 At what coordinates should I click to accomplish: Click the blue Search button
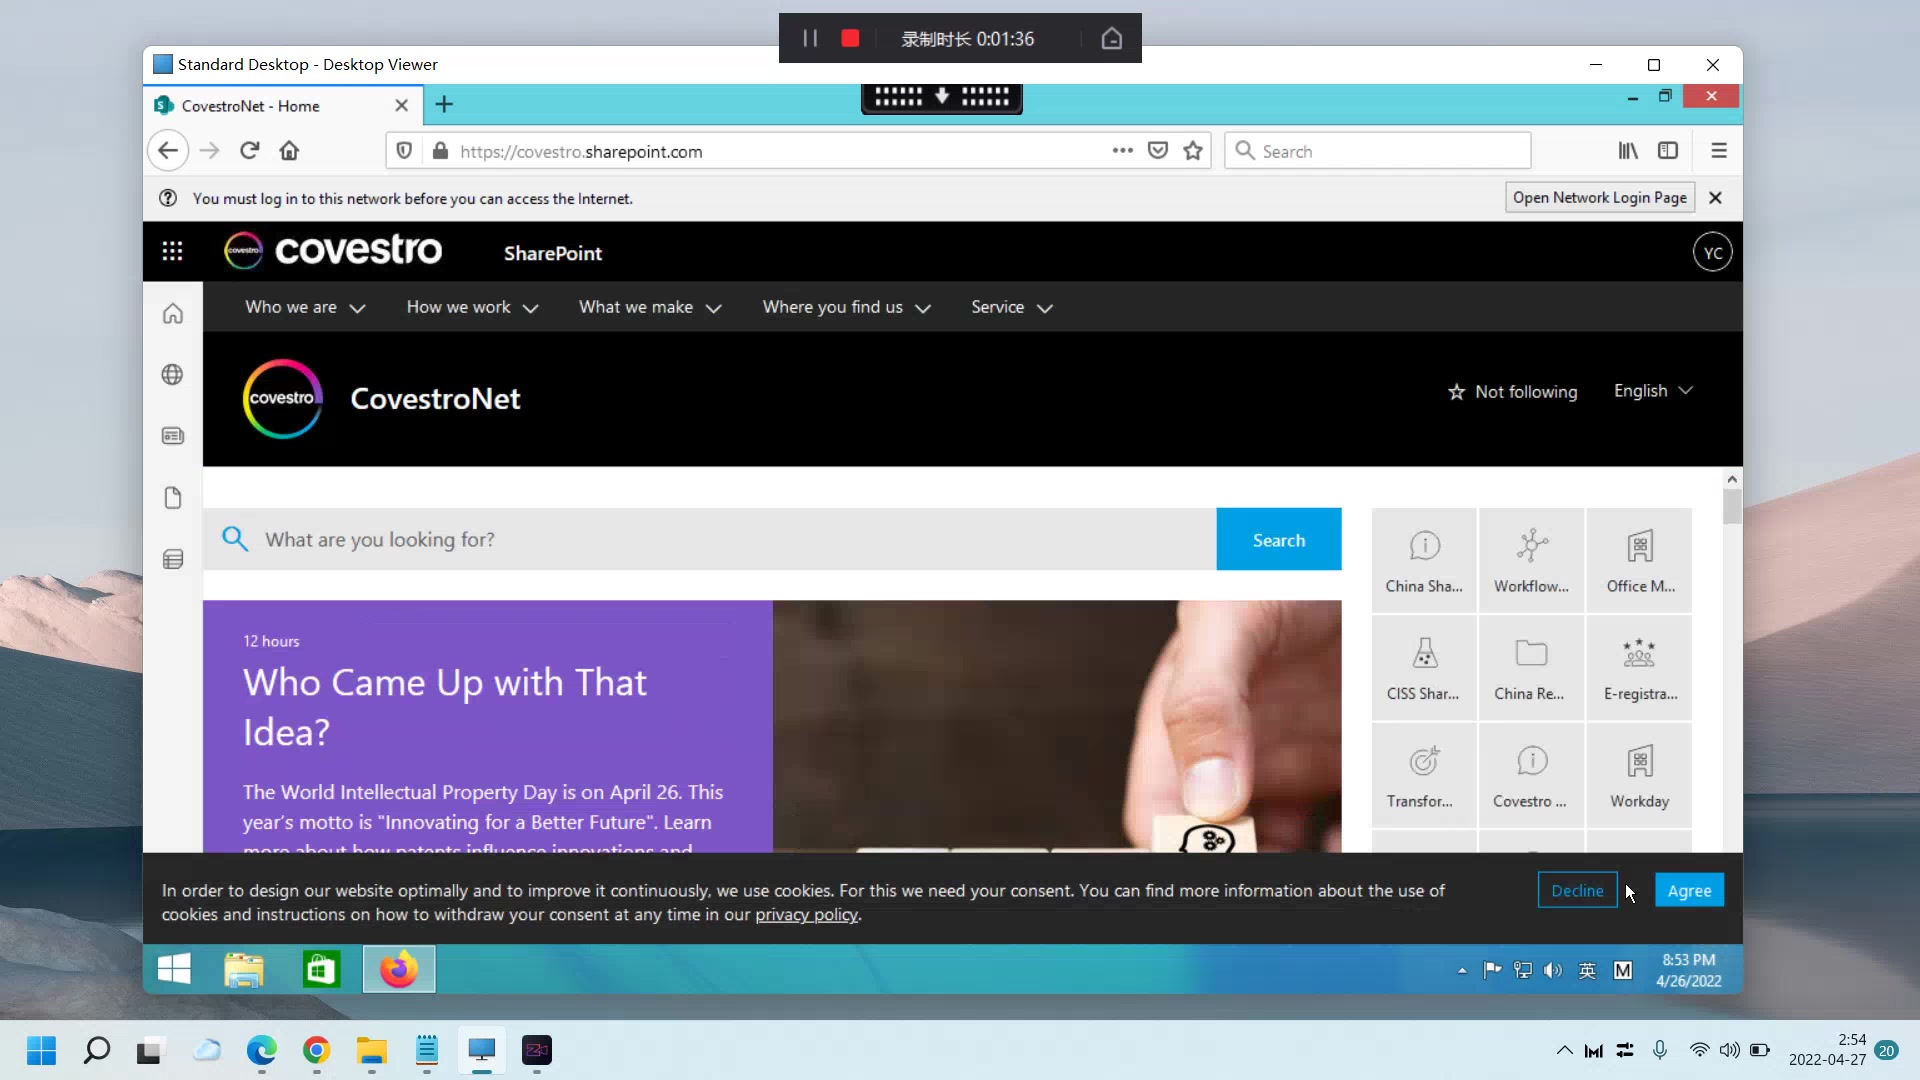click(1278, 540)
